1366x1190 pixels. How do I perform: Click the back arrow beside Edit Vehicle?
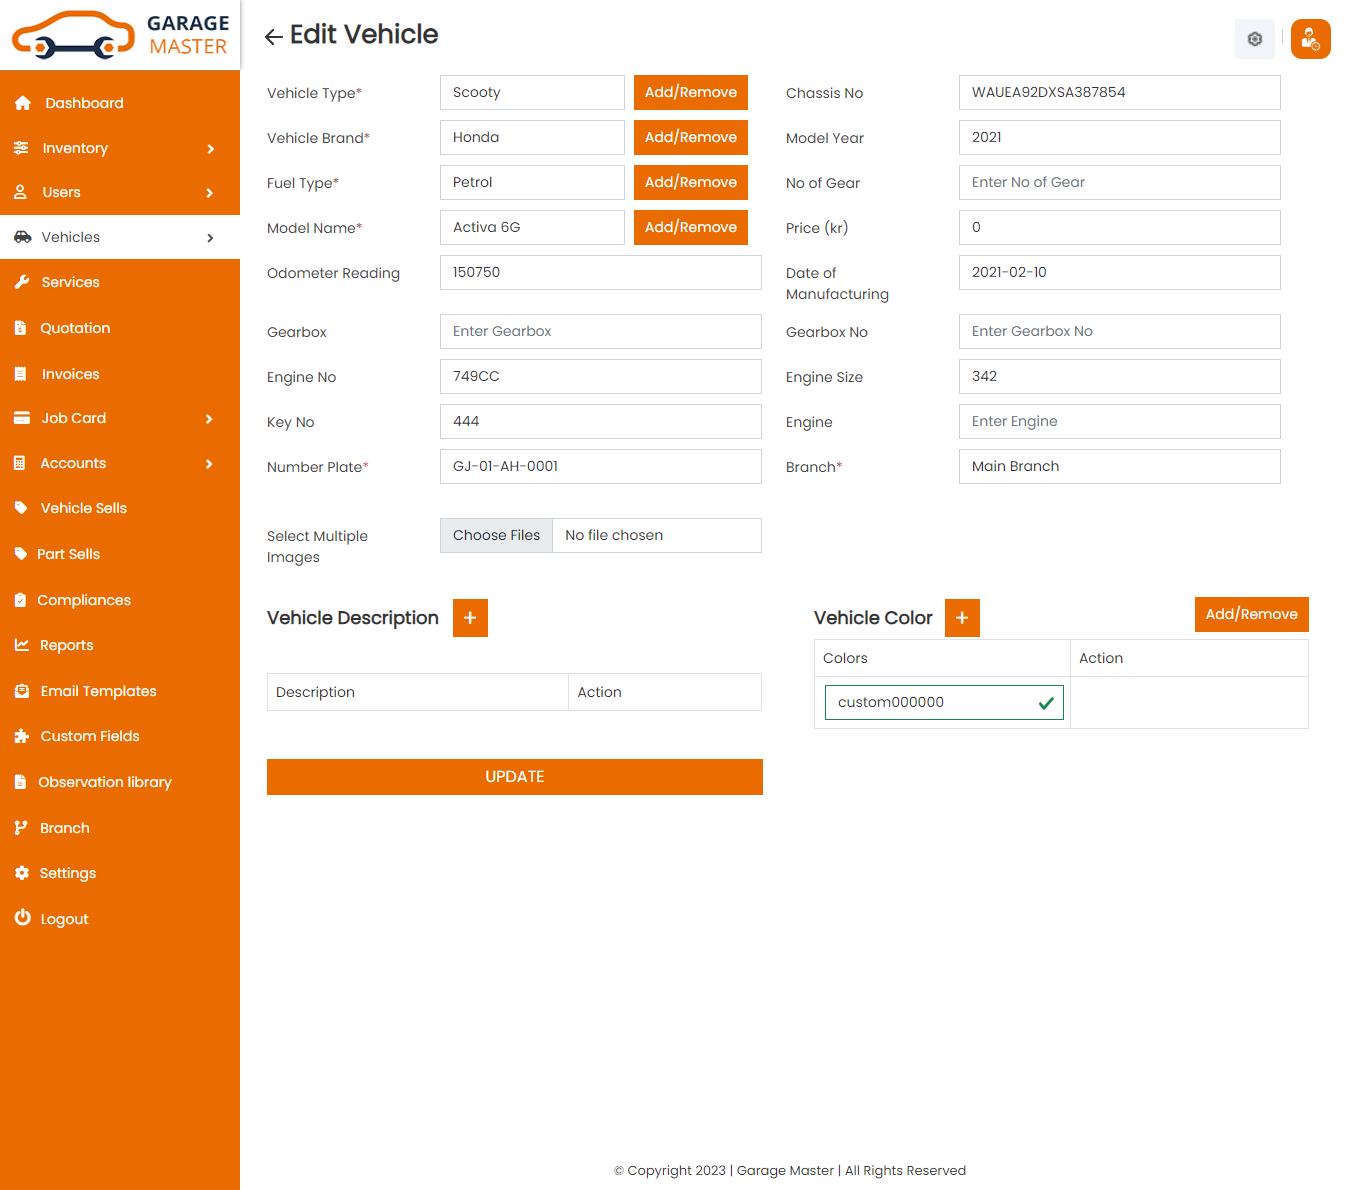tap(273, 37)
